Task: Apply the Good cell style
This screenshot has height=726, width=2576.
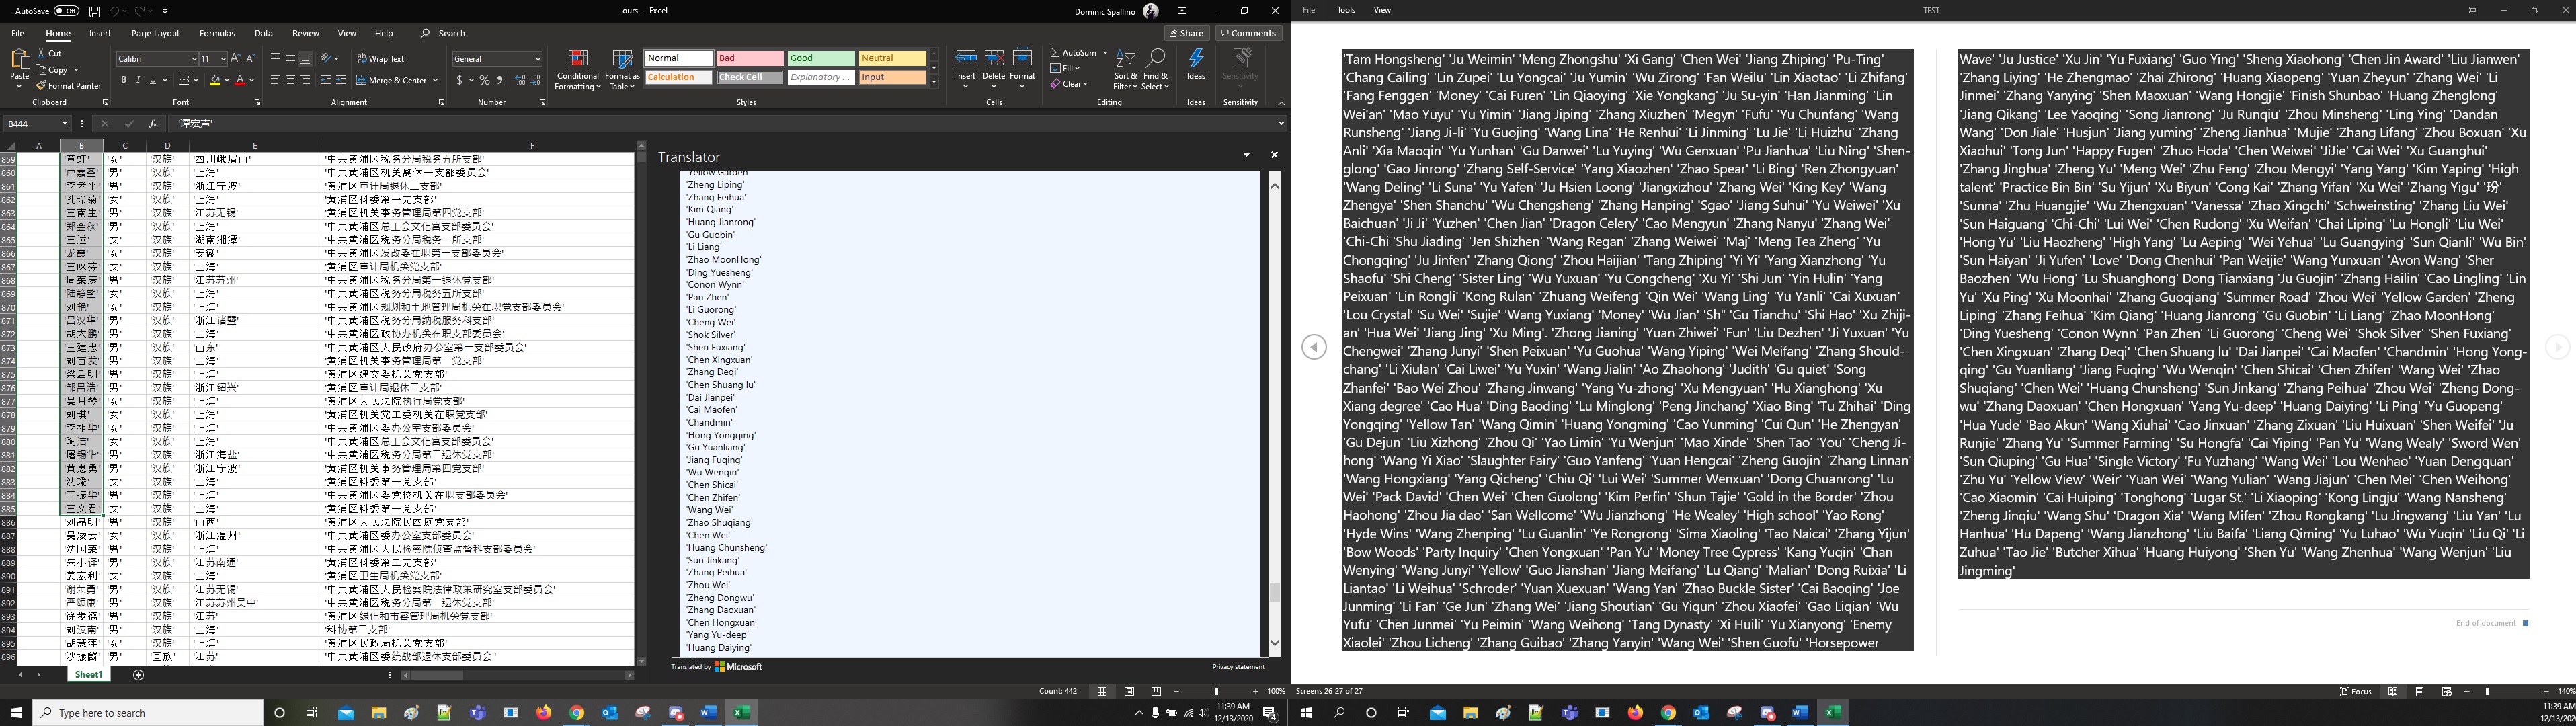Action: [x=821, y=59]
